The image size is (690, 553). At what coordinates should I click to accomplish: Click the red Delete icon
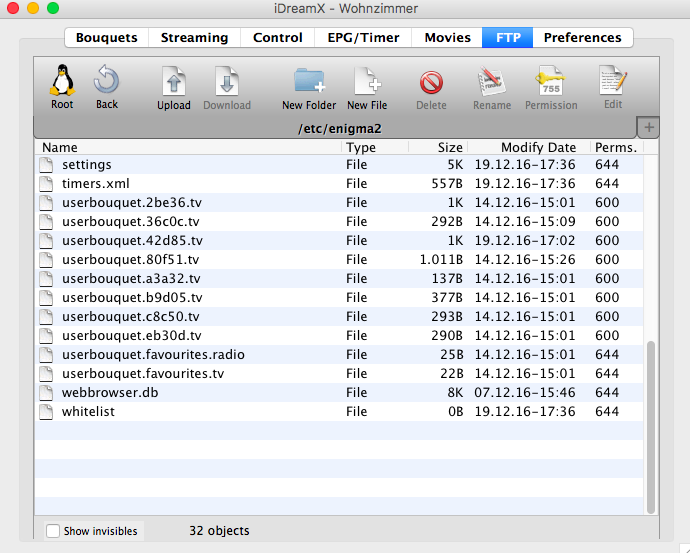(x=431, y=82)
